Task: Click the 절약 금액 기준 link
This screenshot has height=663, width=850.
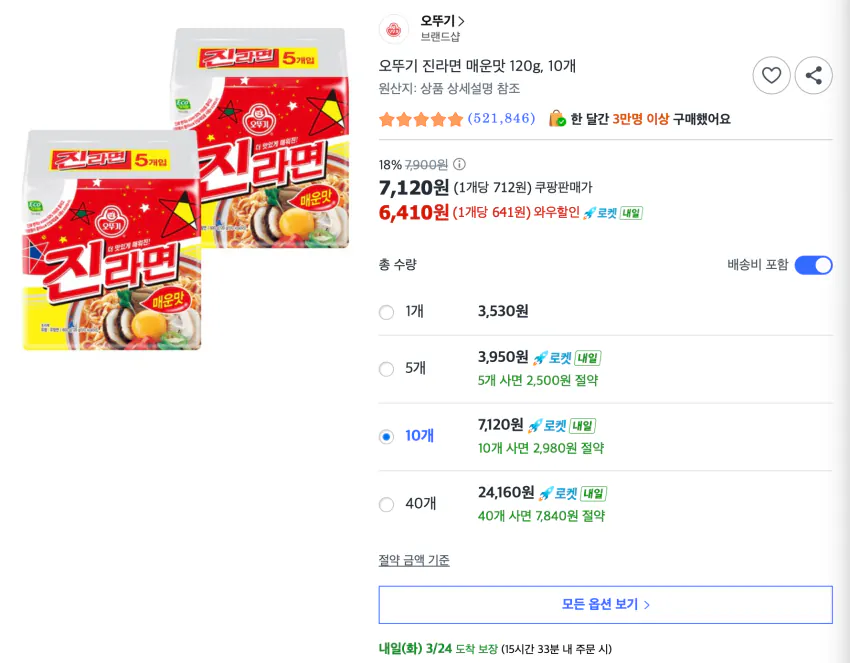Action: click(x=414, y=560)
